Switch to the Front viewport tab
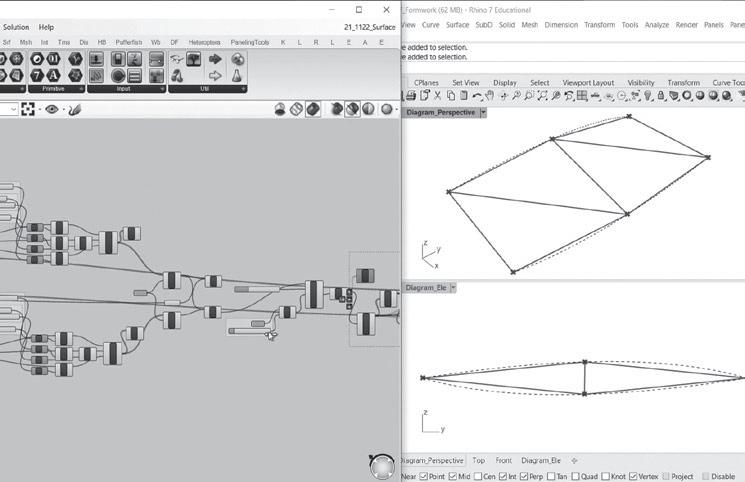 tap(504, 461)
